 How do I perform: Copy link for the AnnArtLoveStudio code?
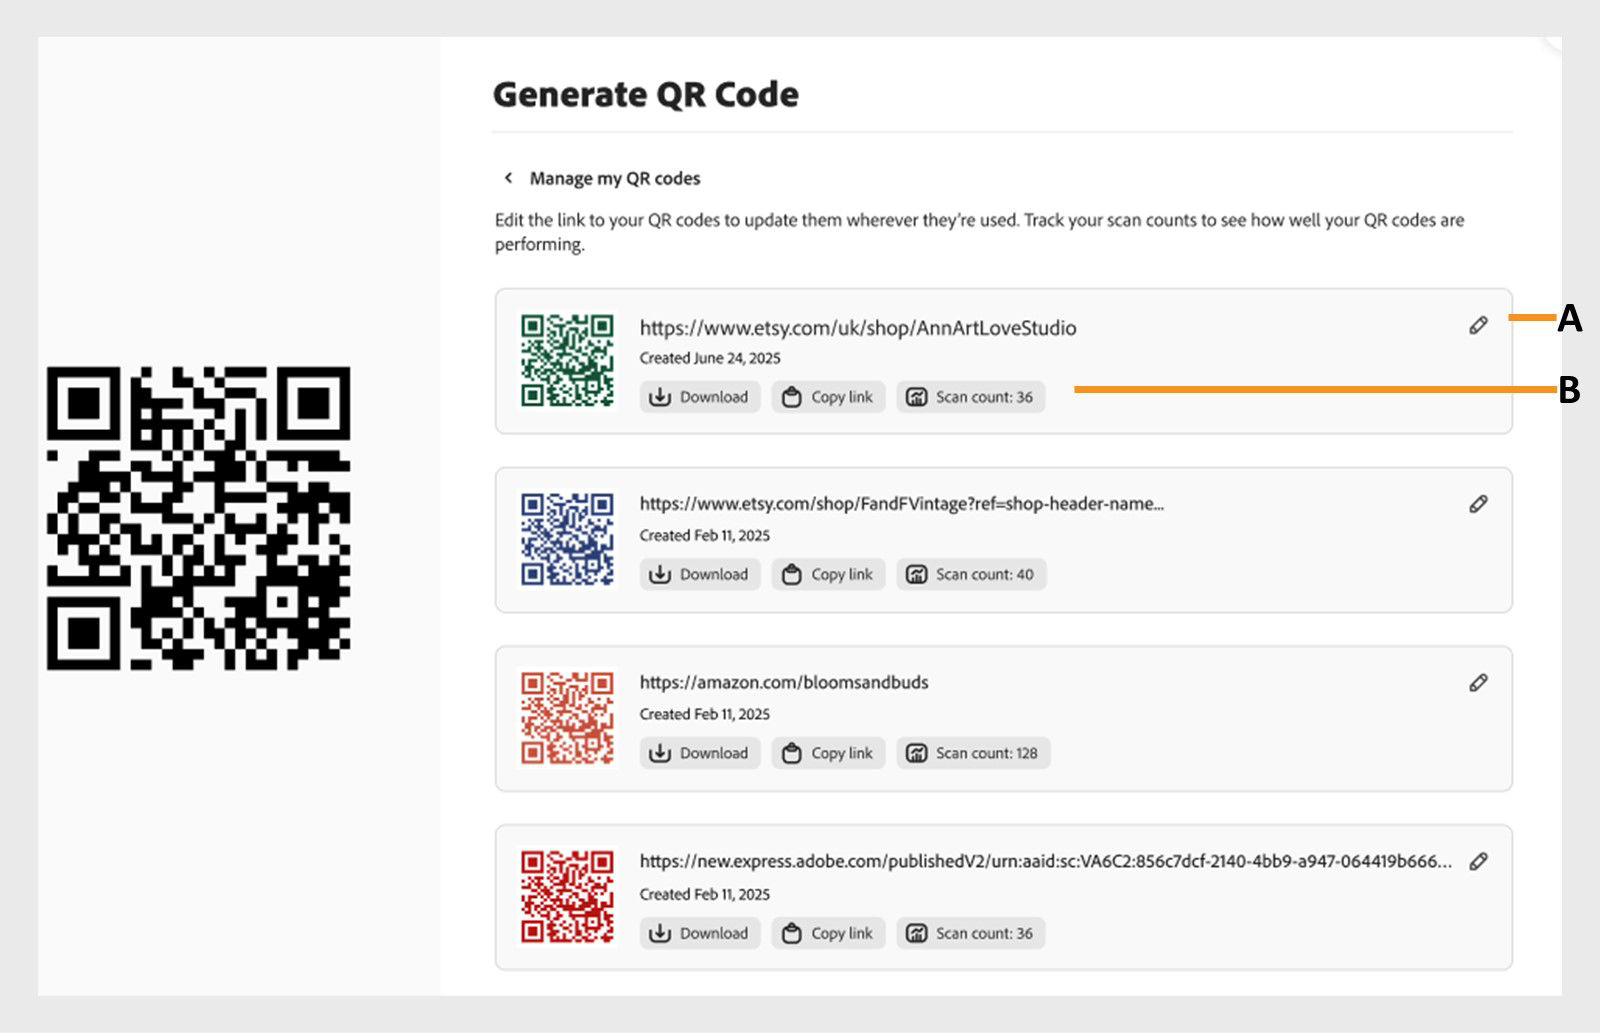click(x=828, y=397)
